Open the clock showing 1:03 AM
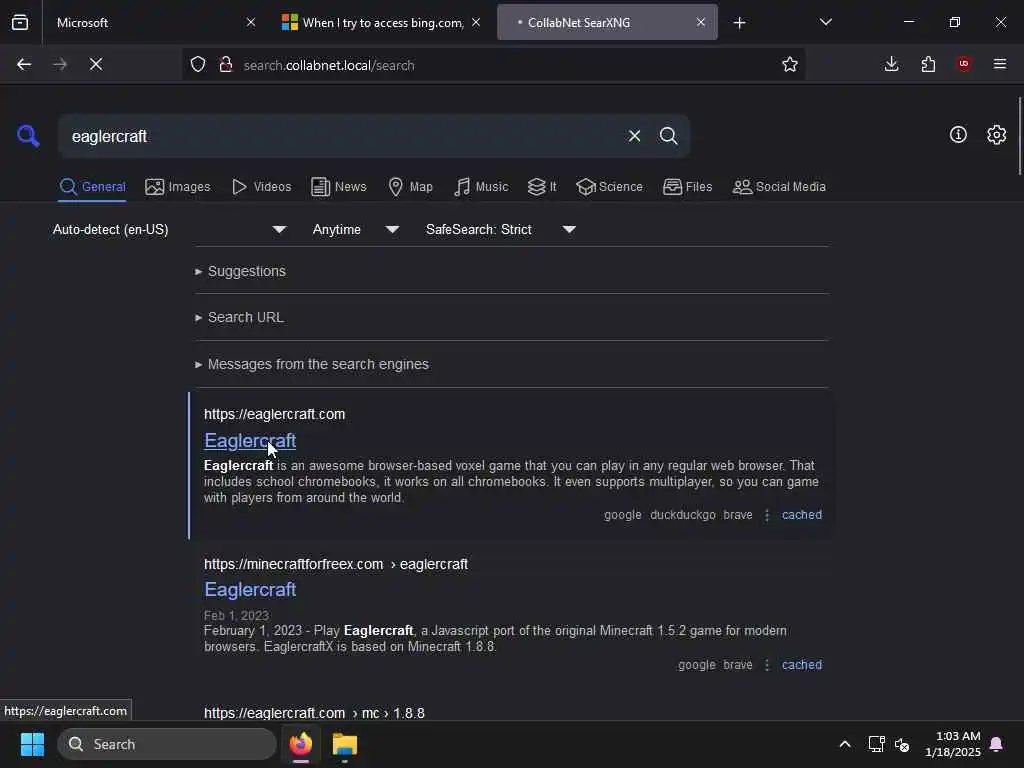1024x768 pixels. point(953,744)
